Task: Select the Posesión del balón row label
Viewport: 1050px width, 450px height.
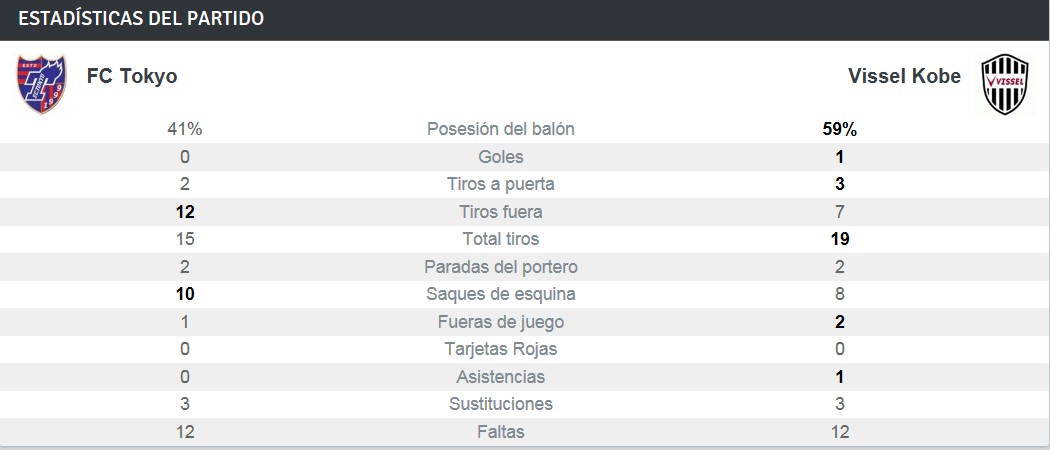Action: 500,129
